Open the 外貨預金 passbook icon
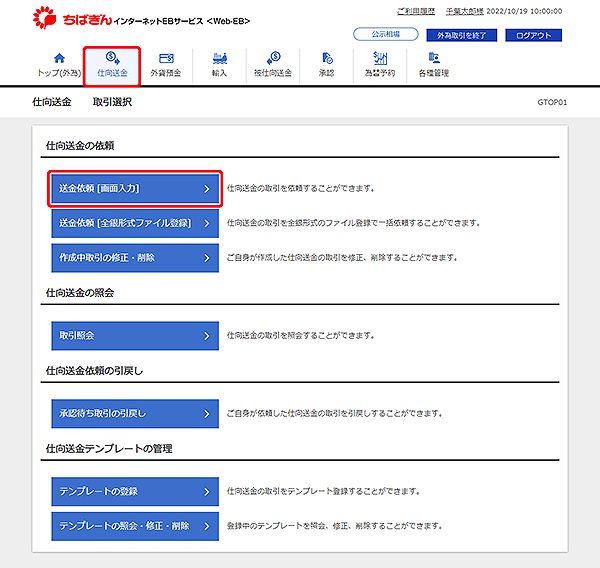This screenshot has width=600, height=568. pyautogui.click(x=166, y=58)
